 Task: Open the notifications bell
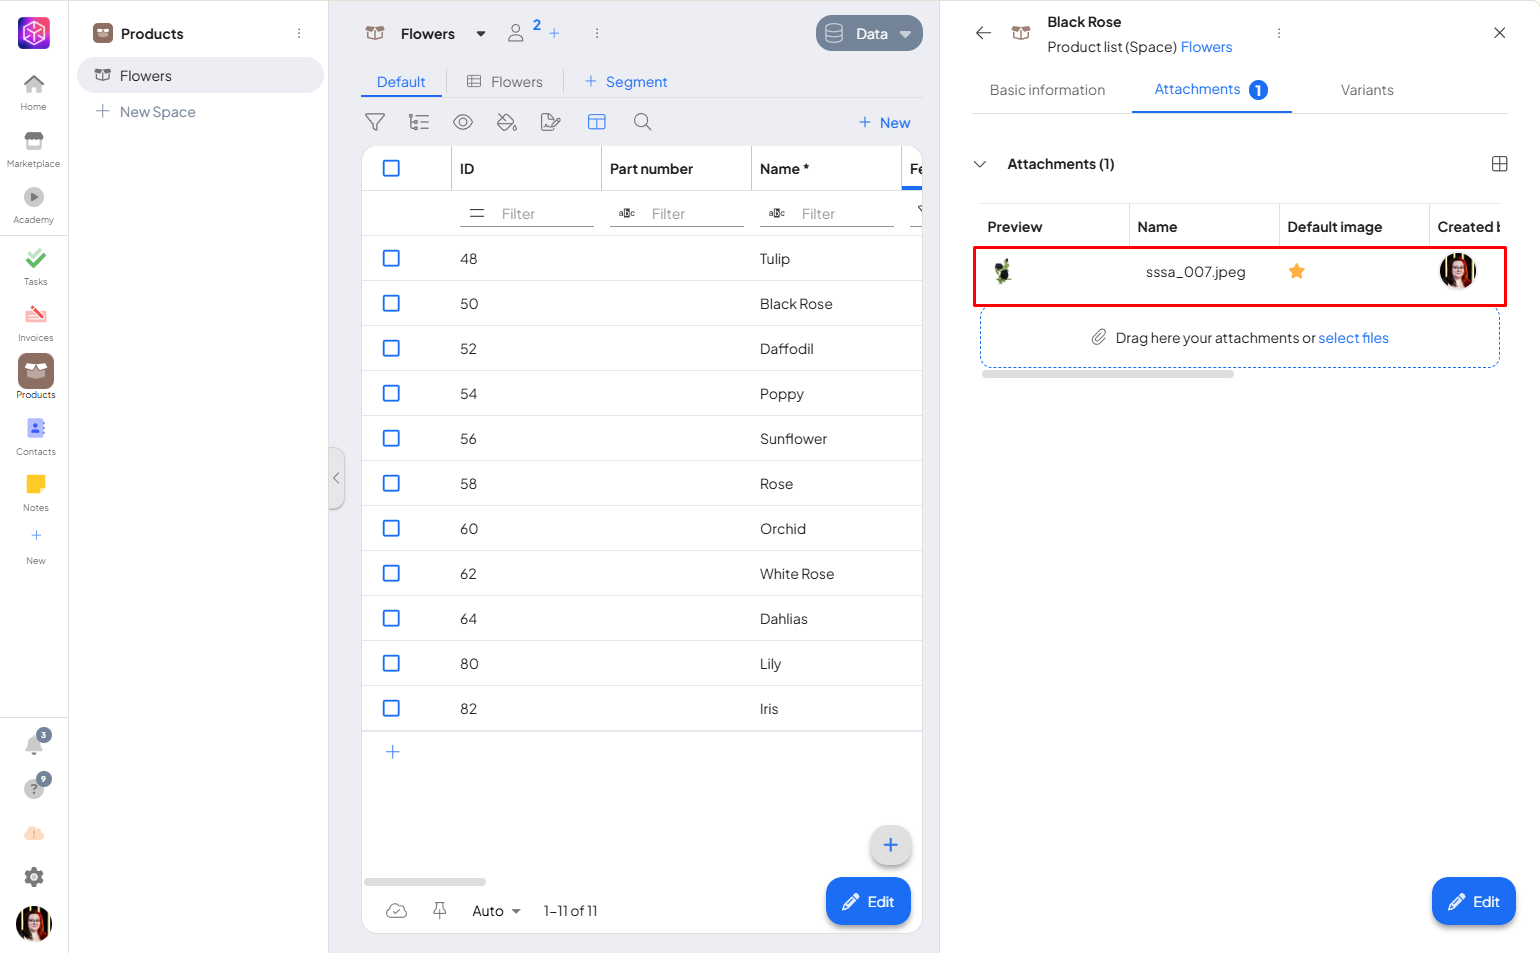34,745
